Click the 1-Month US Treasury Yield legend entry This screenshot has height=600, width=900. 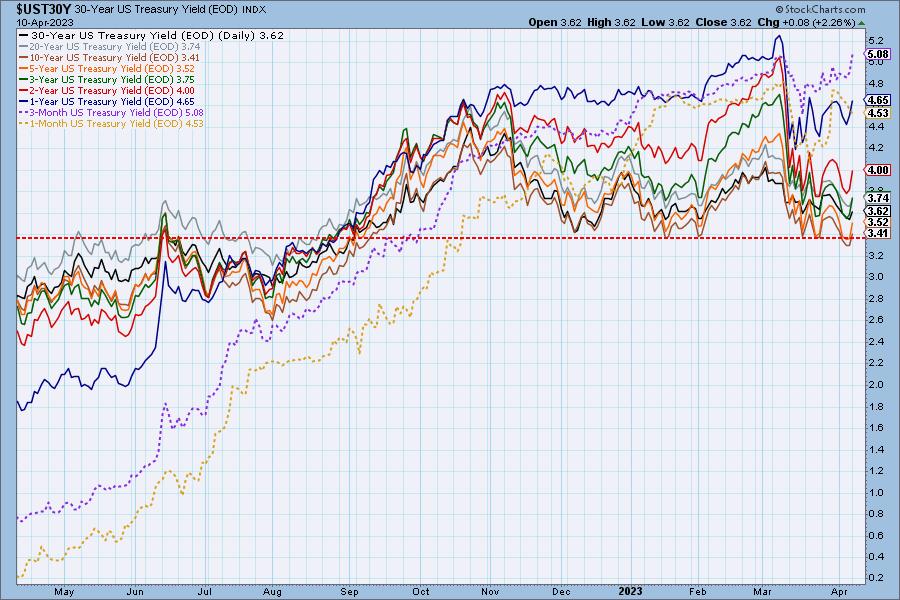111,123
